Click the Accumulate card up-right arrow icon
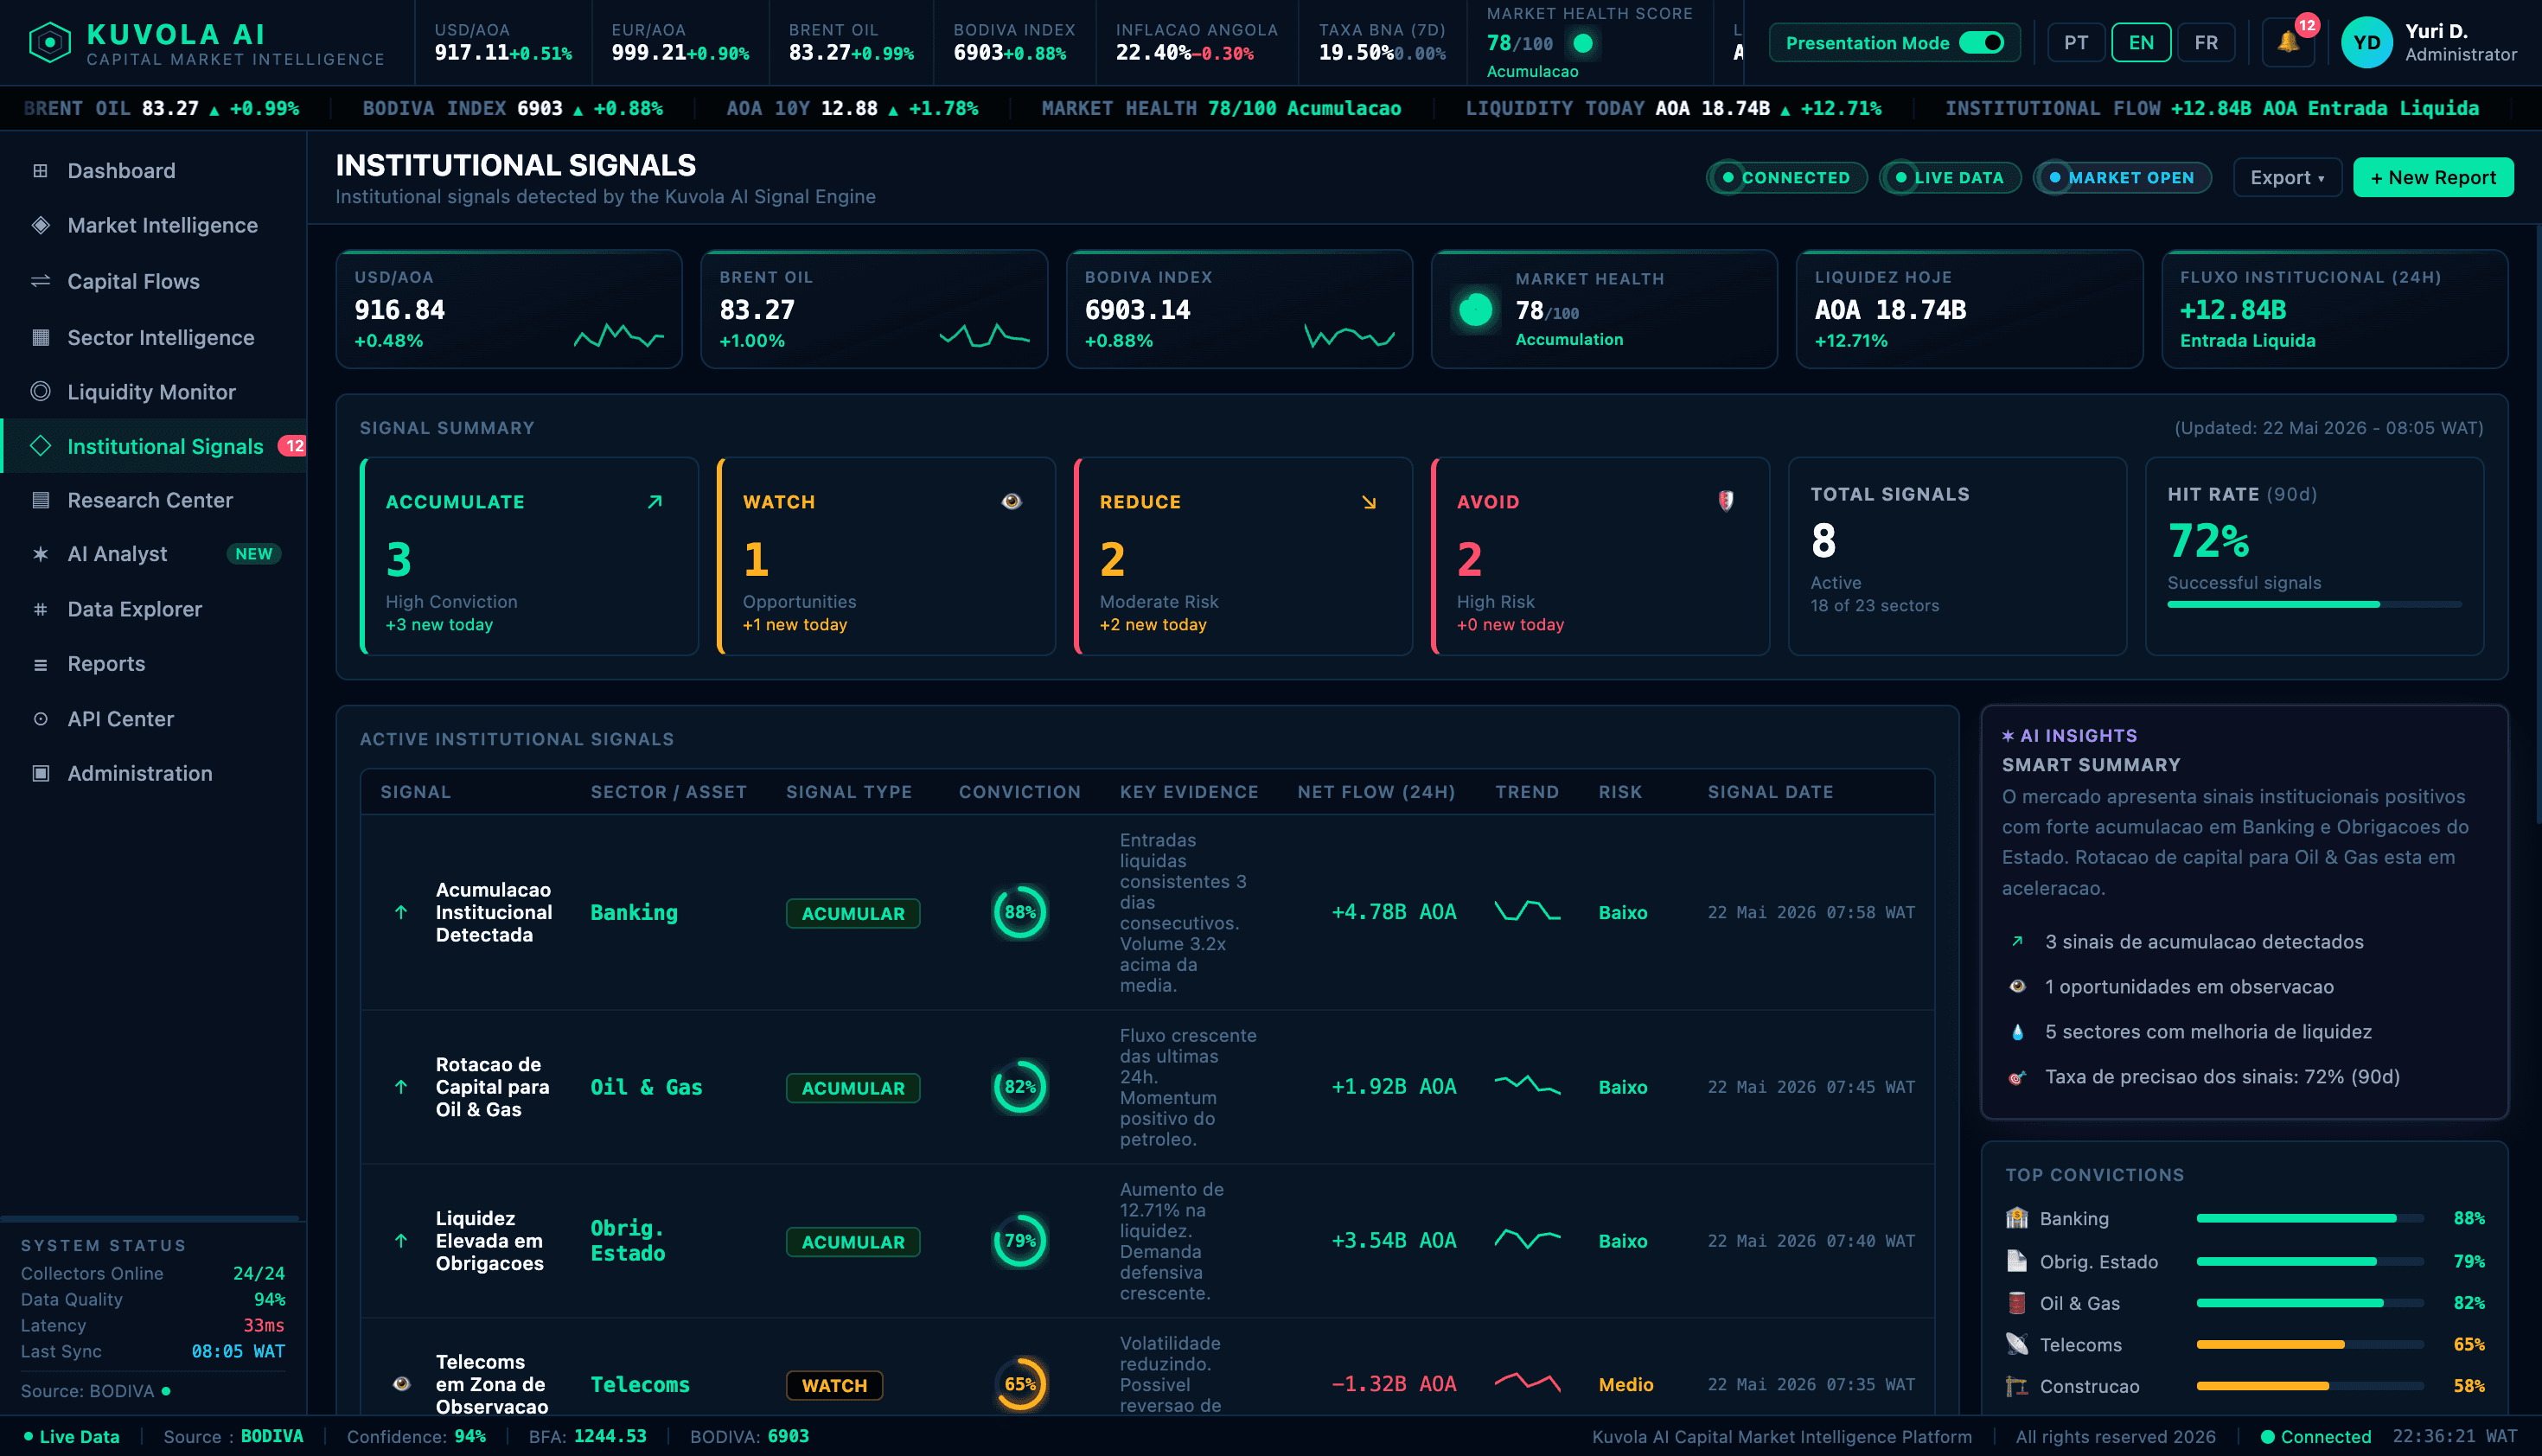 tap(655, 502)
